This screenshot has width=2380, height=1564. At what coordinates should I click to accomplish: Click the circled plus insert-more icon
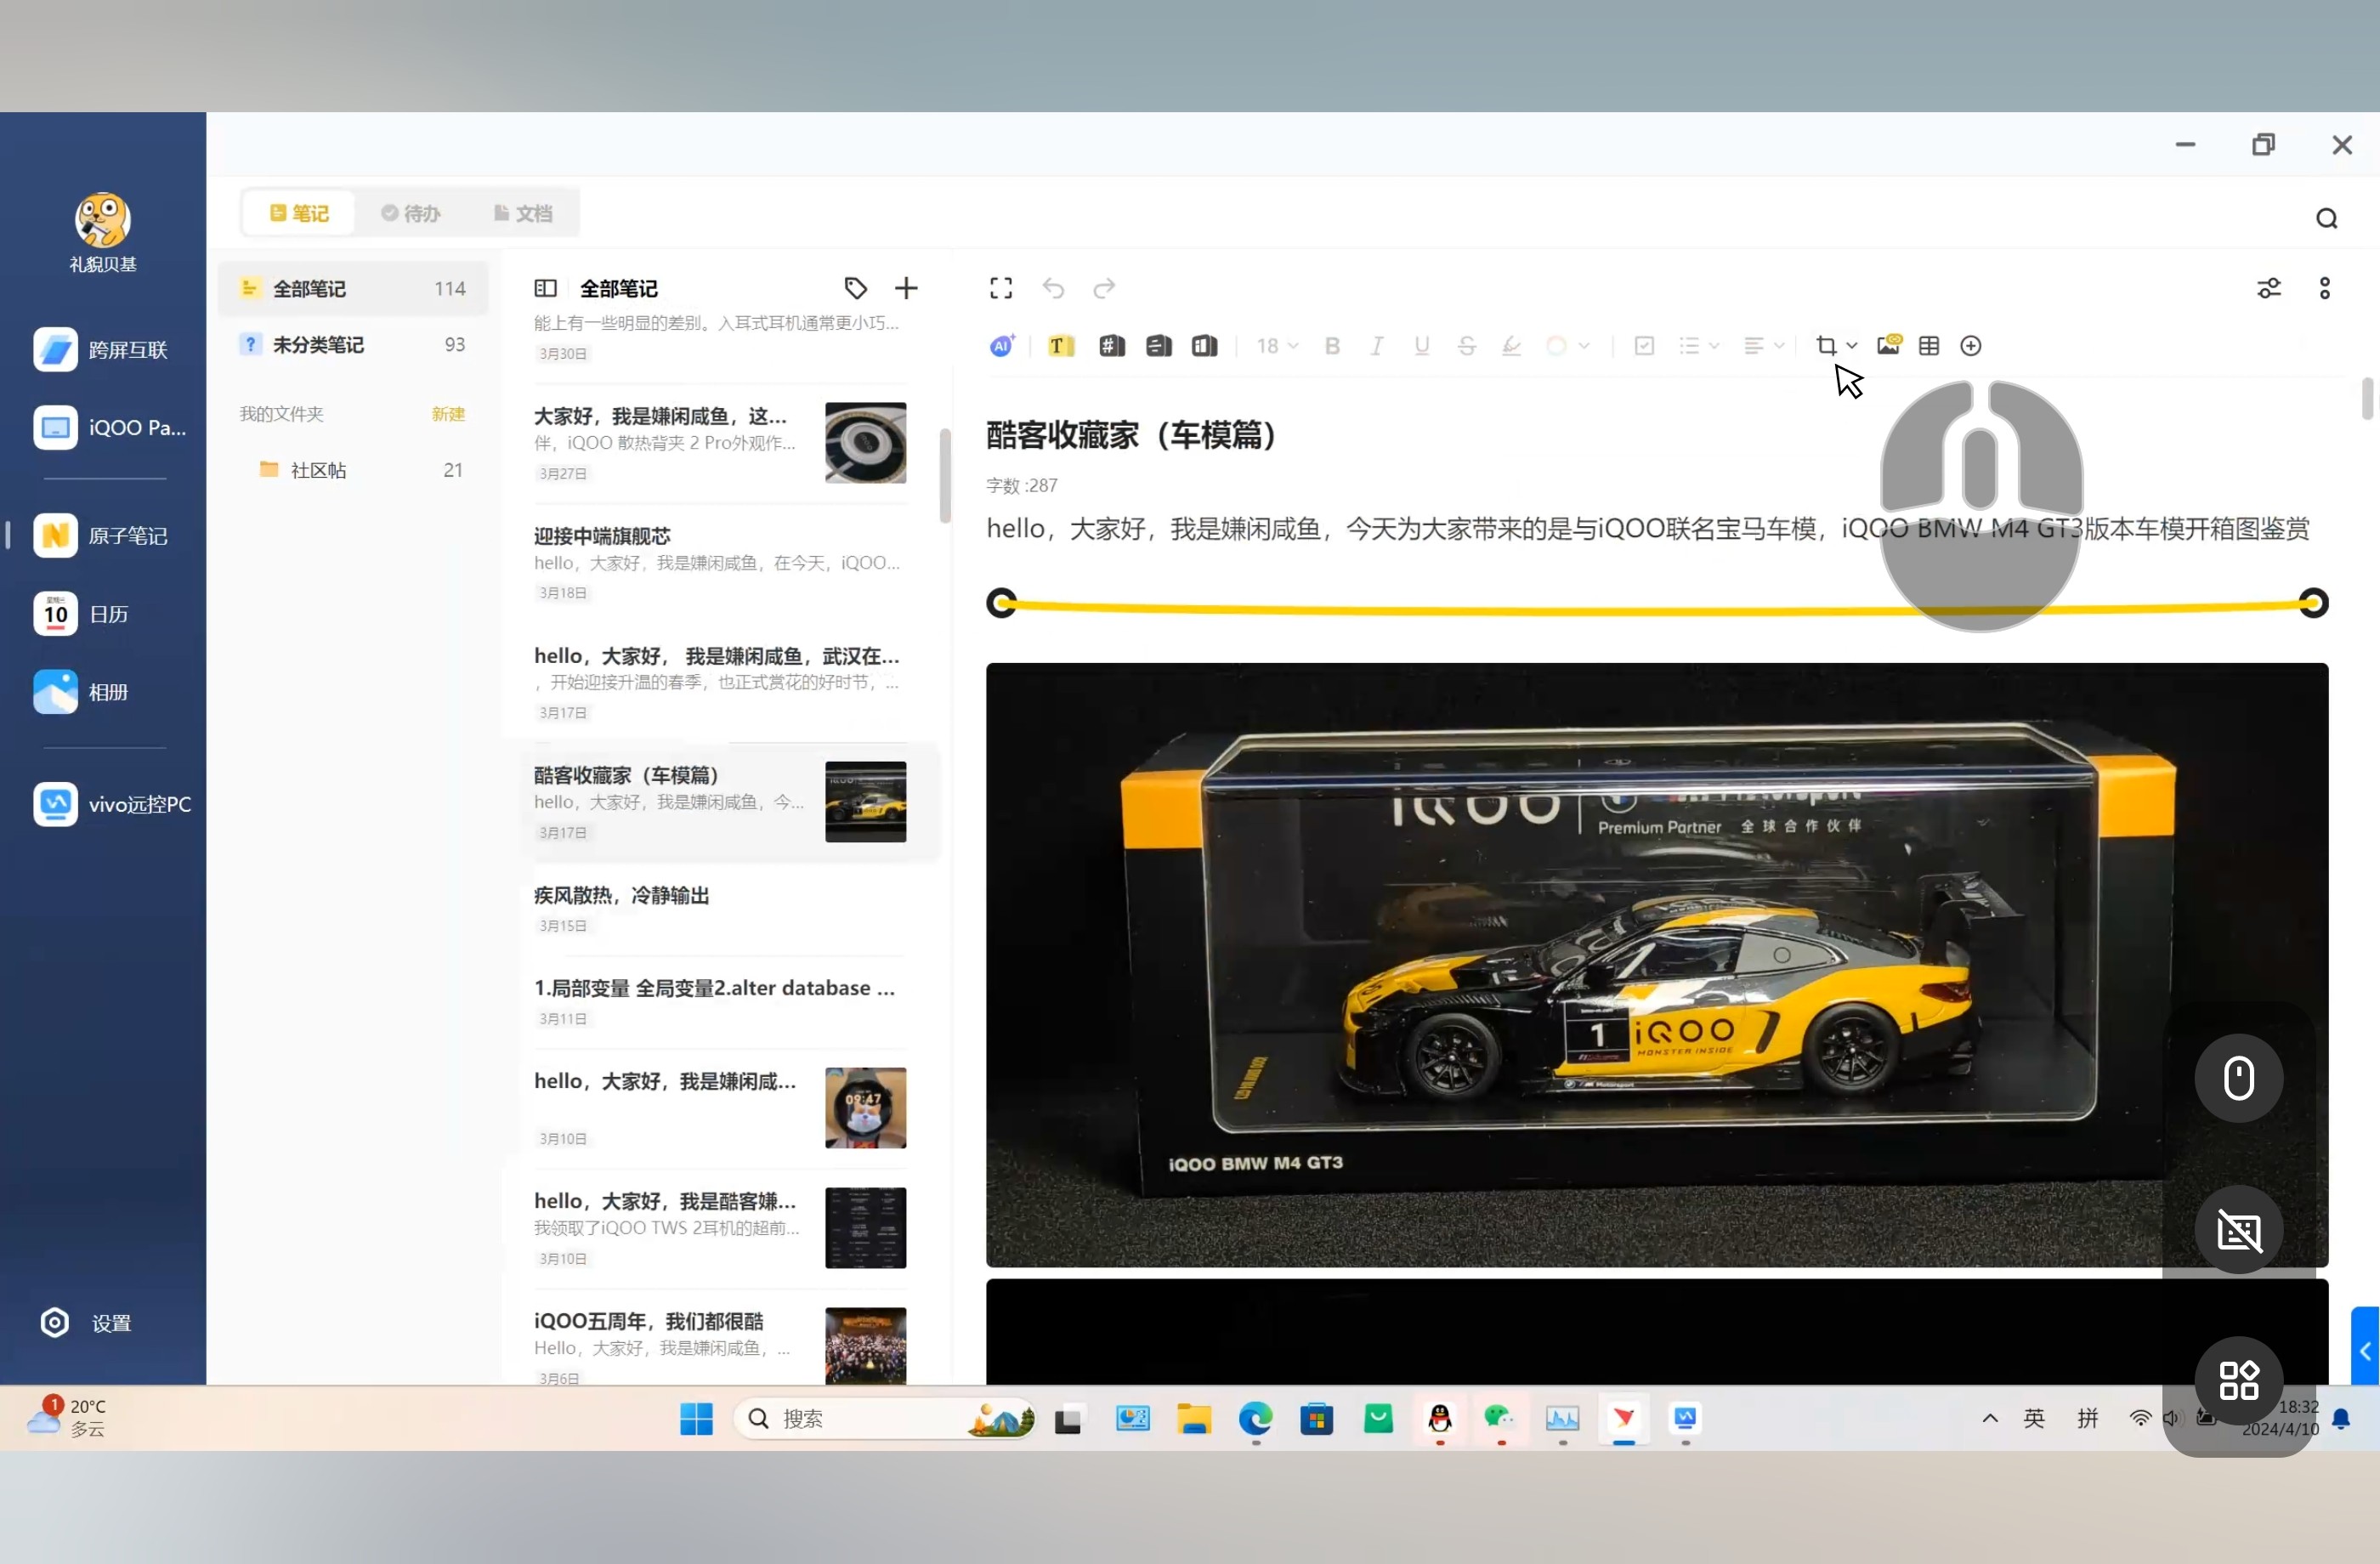pyautogui.click(x=1971, y=346)
